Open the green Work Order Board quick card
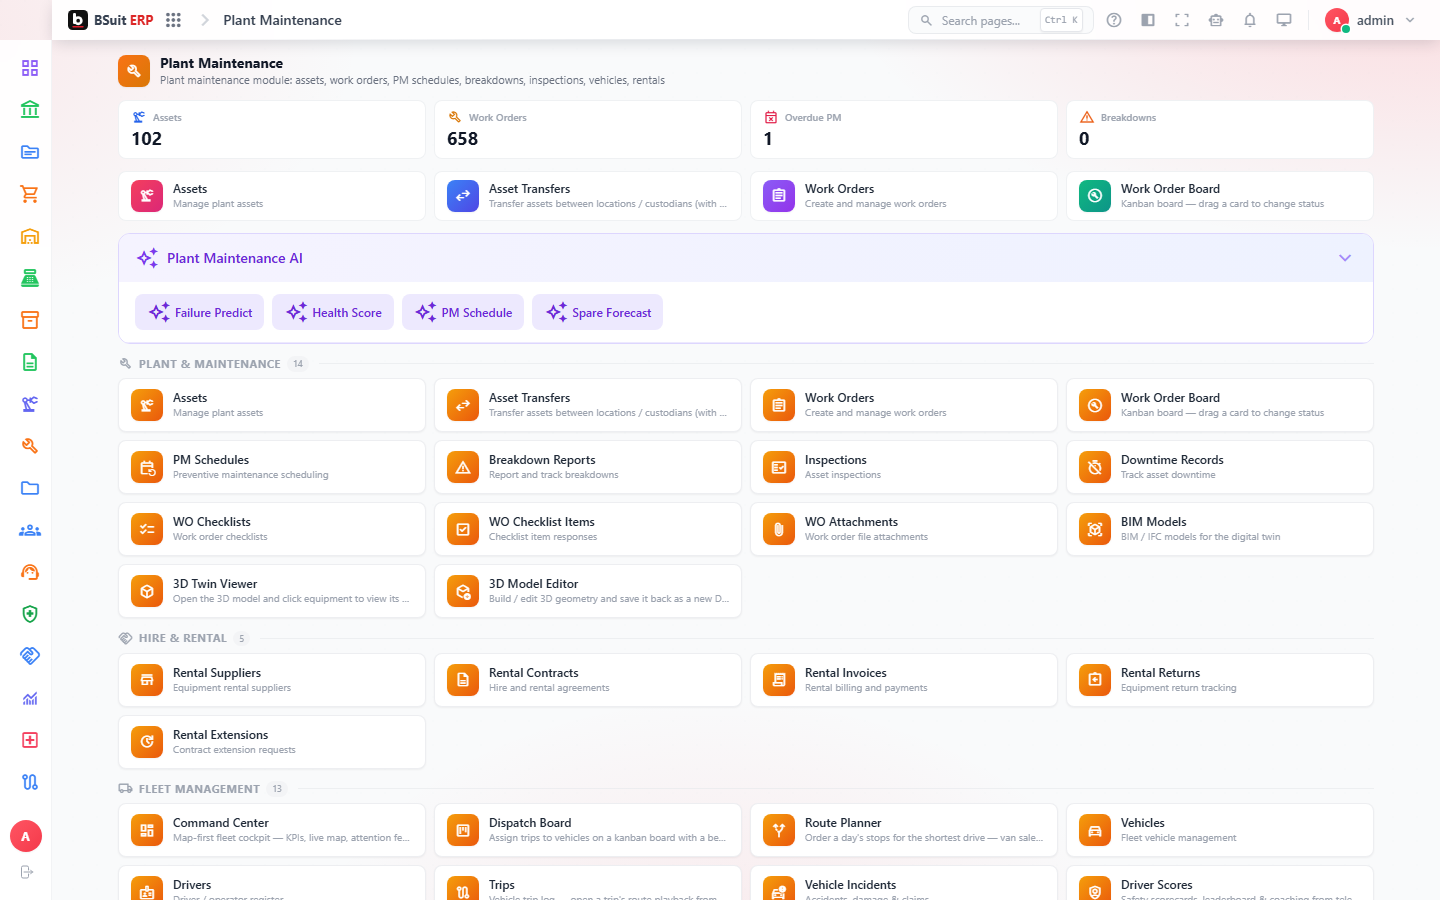Image resolution: width=1440 pixels, height=900 pixels. 1220,196
